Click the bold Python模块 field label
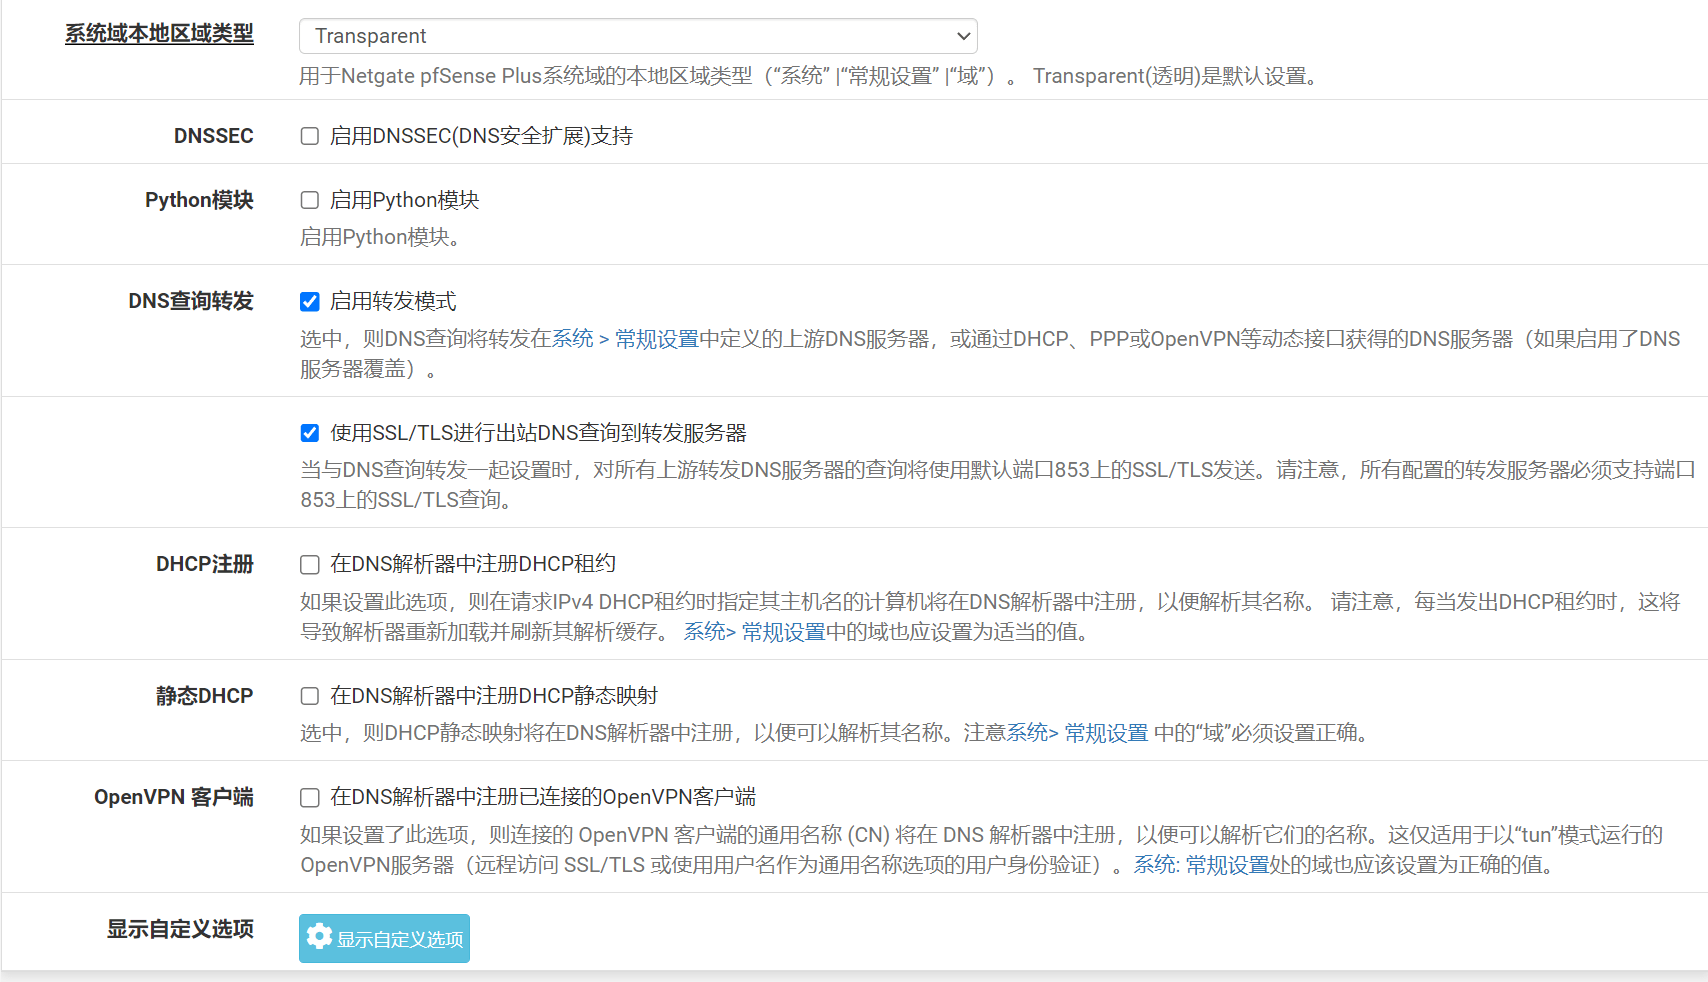 198,200
